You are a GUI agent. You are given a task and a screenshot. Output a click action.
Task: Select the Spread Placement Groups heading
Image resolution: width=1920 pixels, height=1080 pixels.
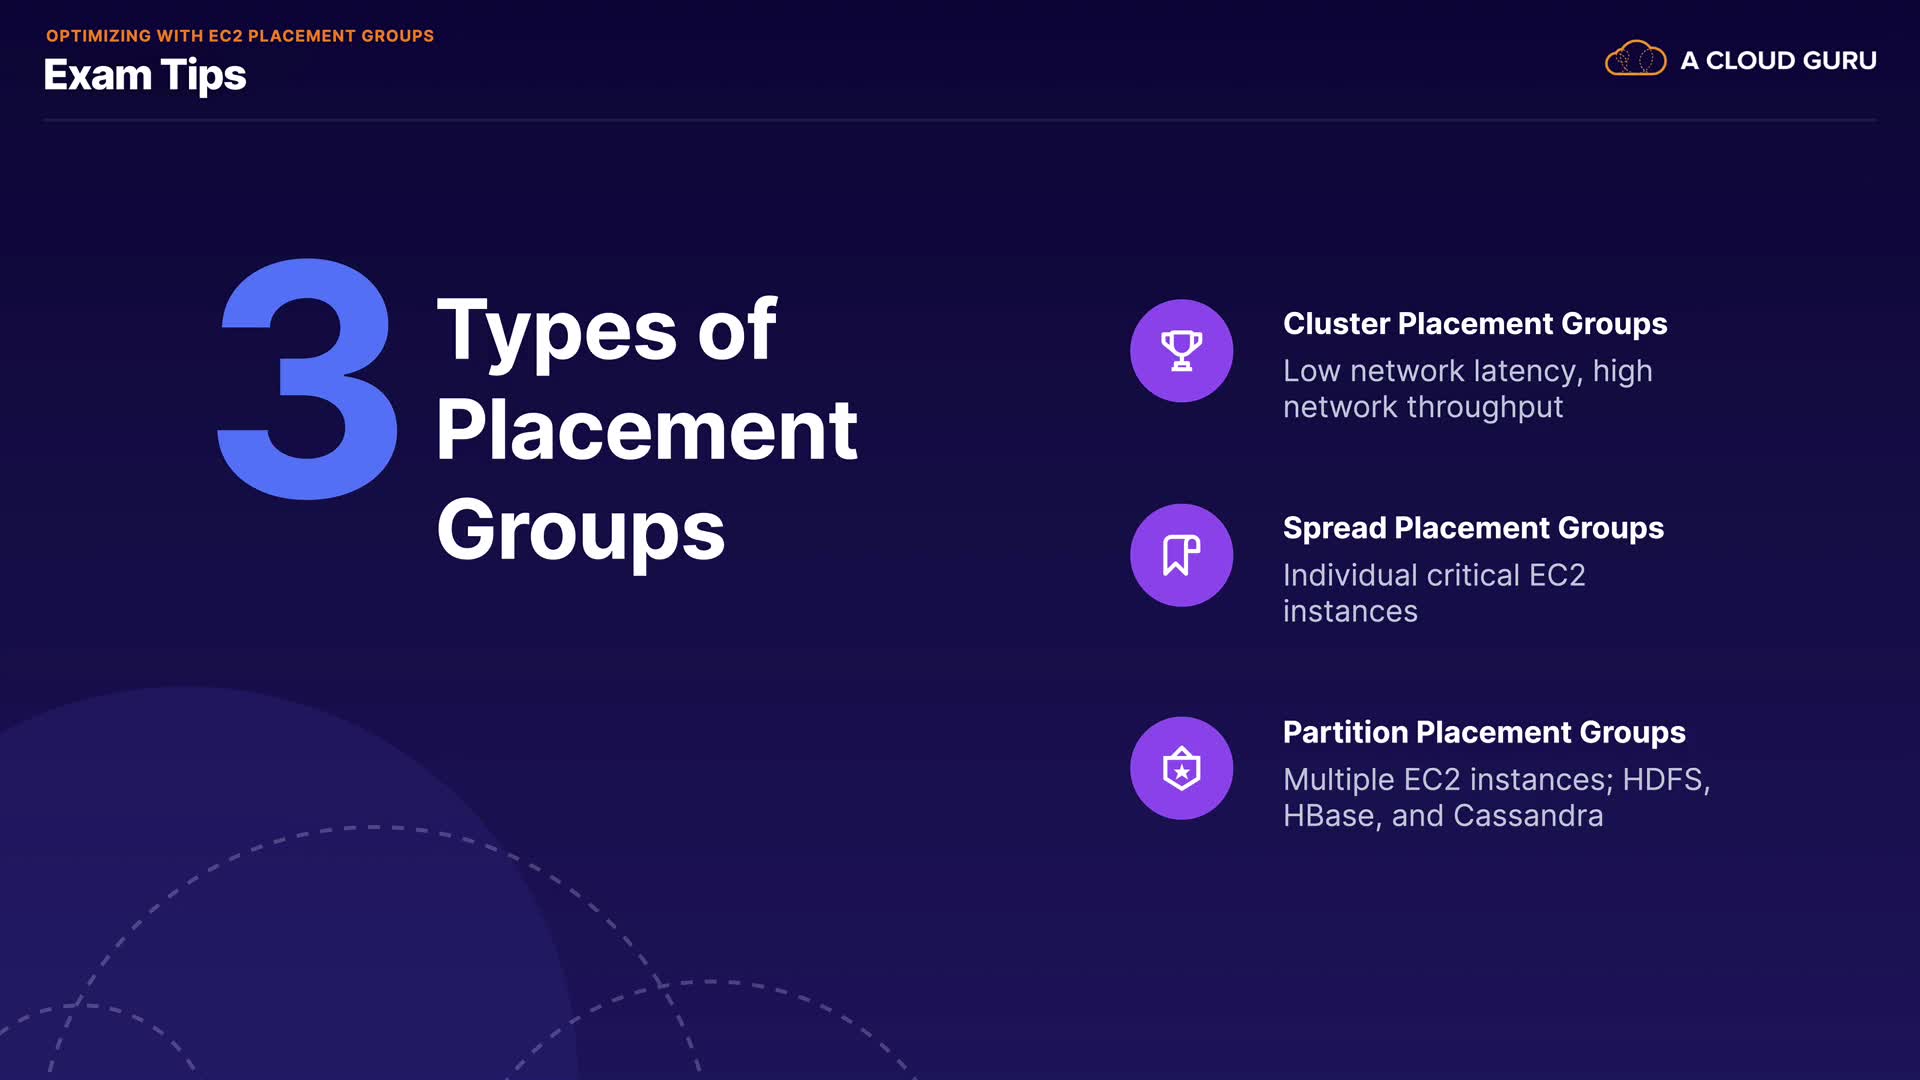[x=1473, y=528]
